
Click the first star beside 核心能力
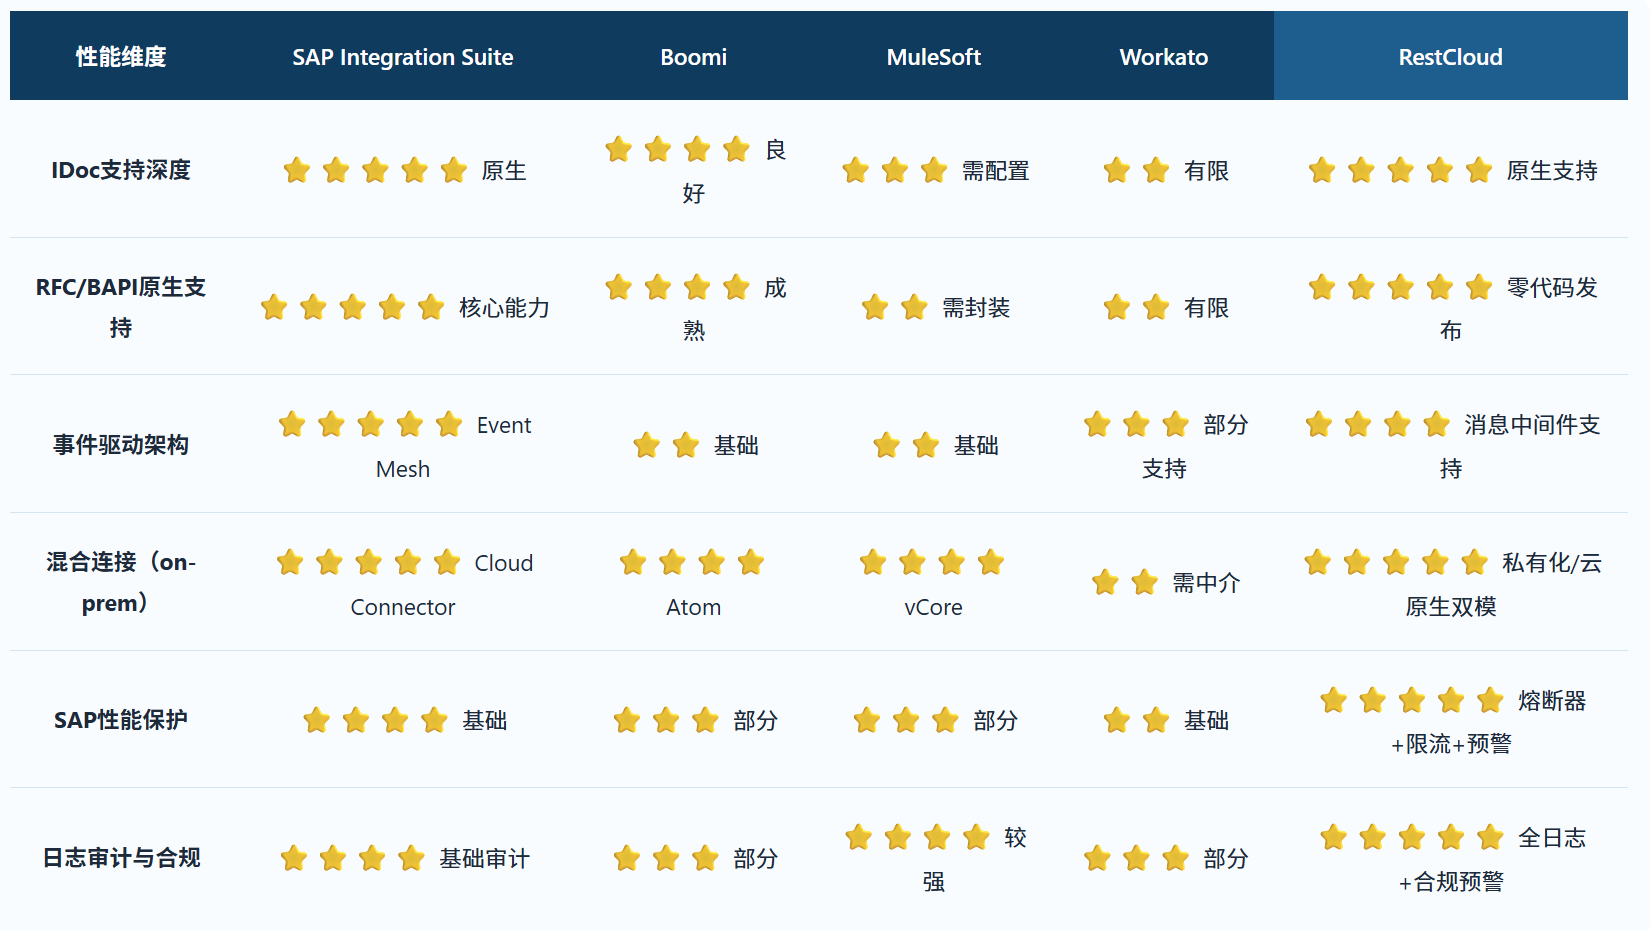point(274,307)
